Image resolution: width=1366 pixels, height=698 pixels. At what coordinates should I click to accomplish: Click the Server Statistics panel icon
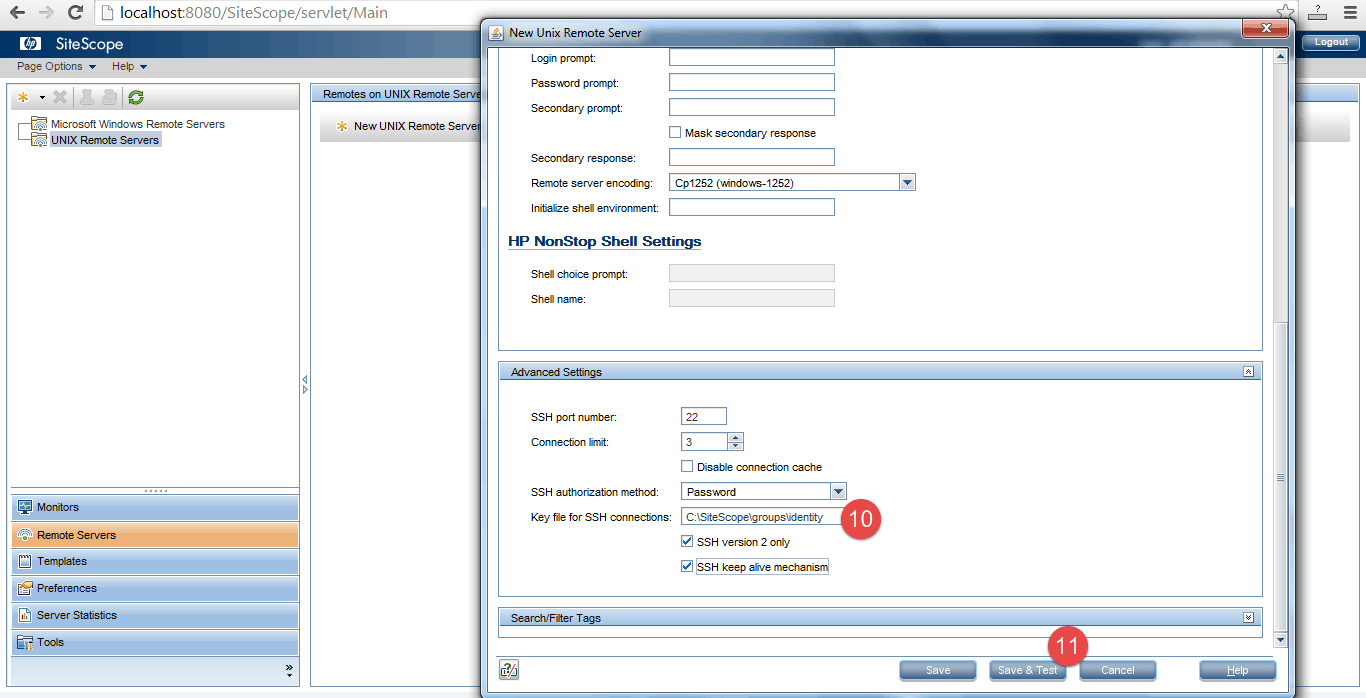25,615
